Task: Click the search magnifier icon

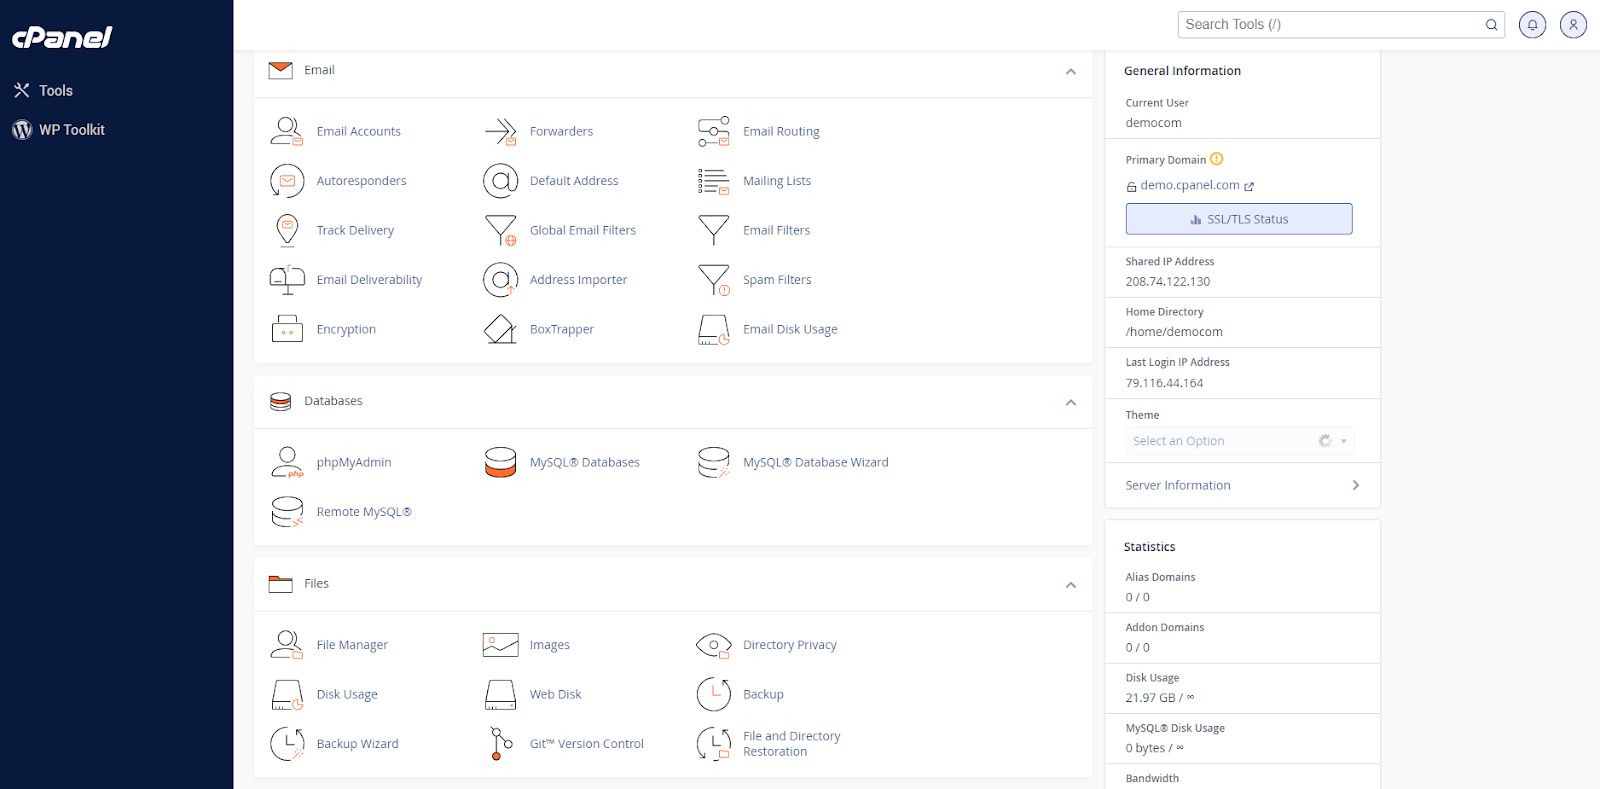Action: (x=1491, y=25)
